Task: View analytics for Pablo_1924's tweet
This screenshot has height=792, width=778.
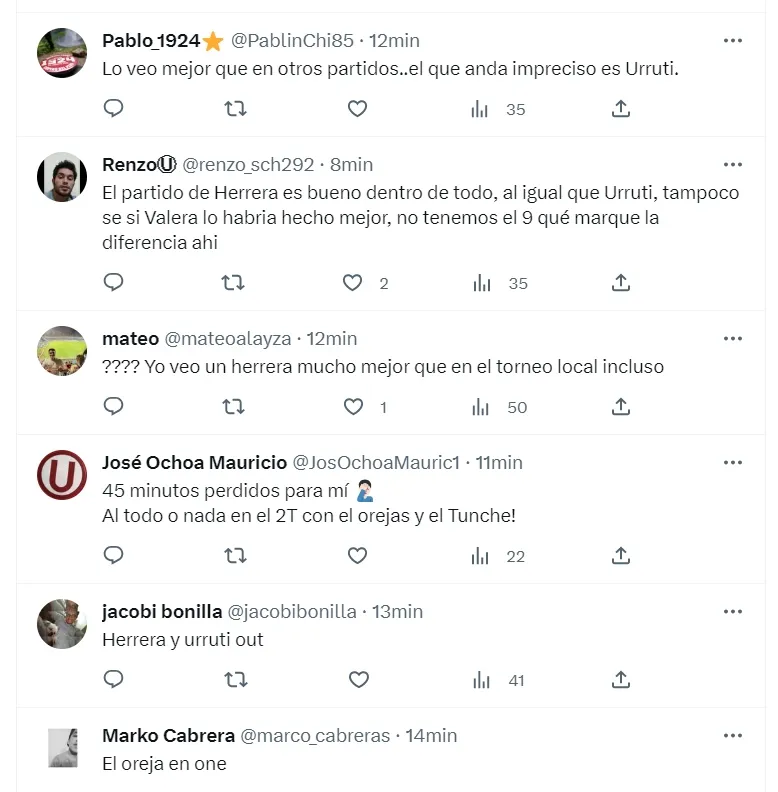Action: [480, 109]
